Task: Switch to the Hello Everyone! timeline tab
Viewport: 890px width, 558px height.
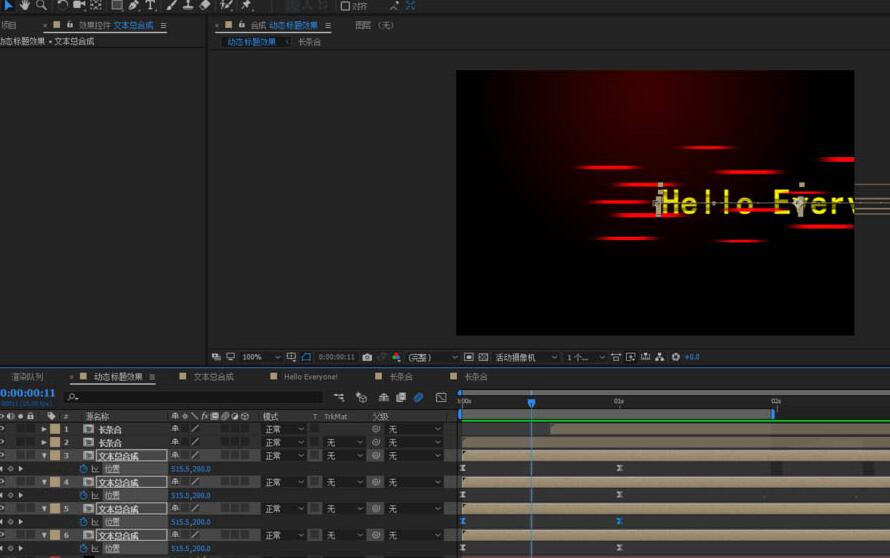Action: [x=310, y=377]
